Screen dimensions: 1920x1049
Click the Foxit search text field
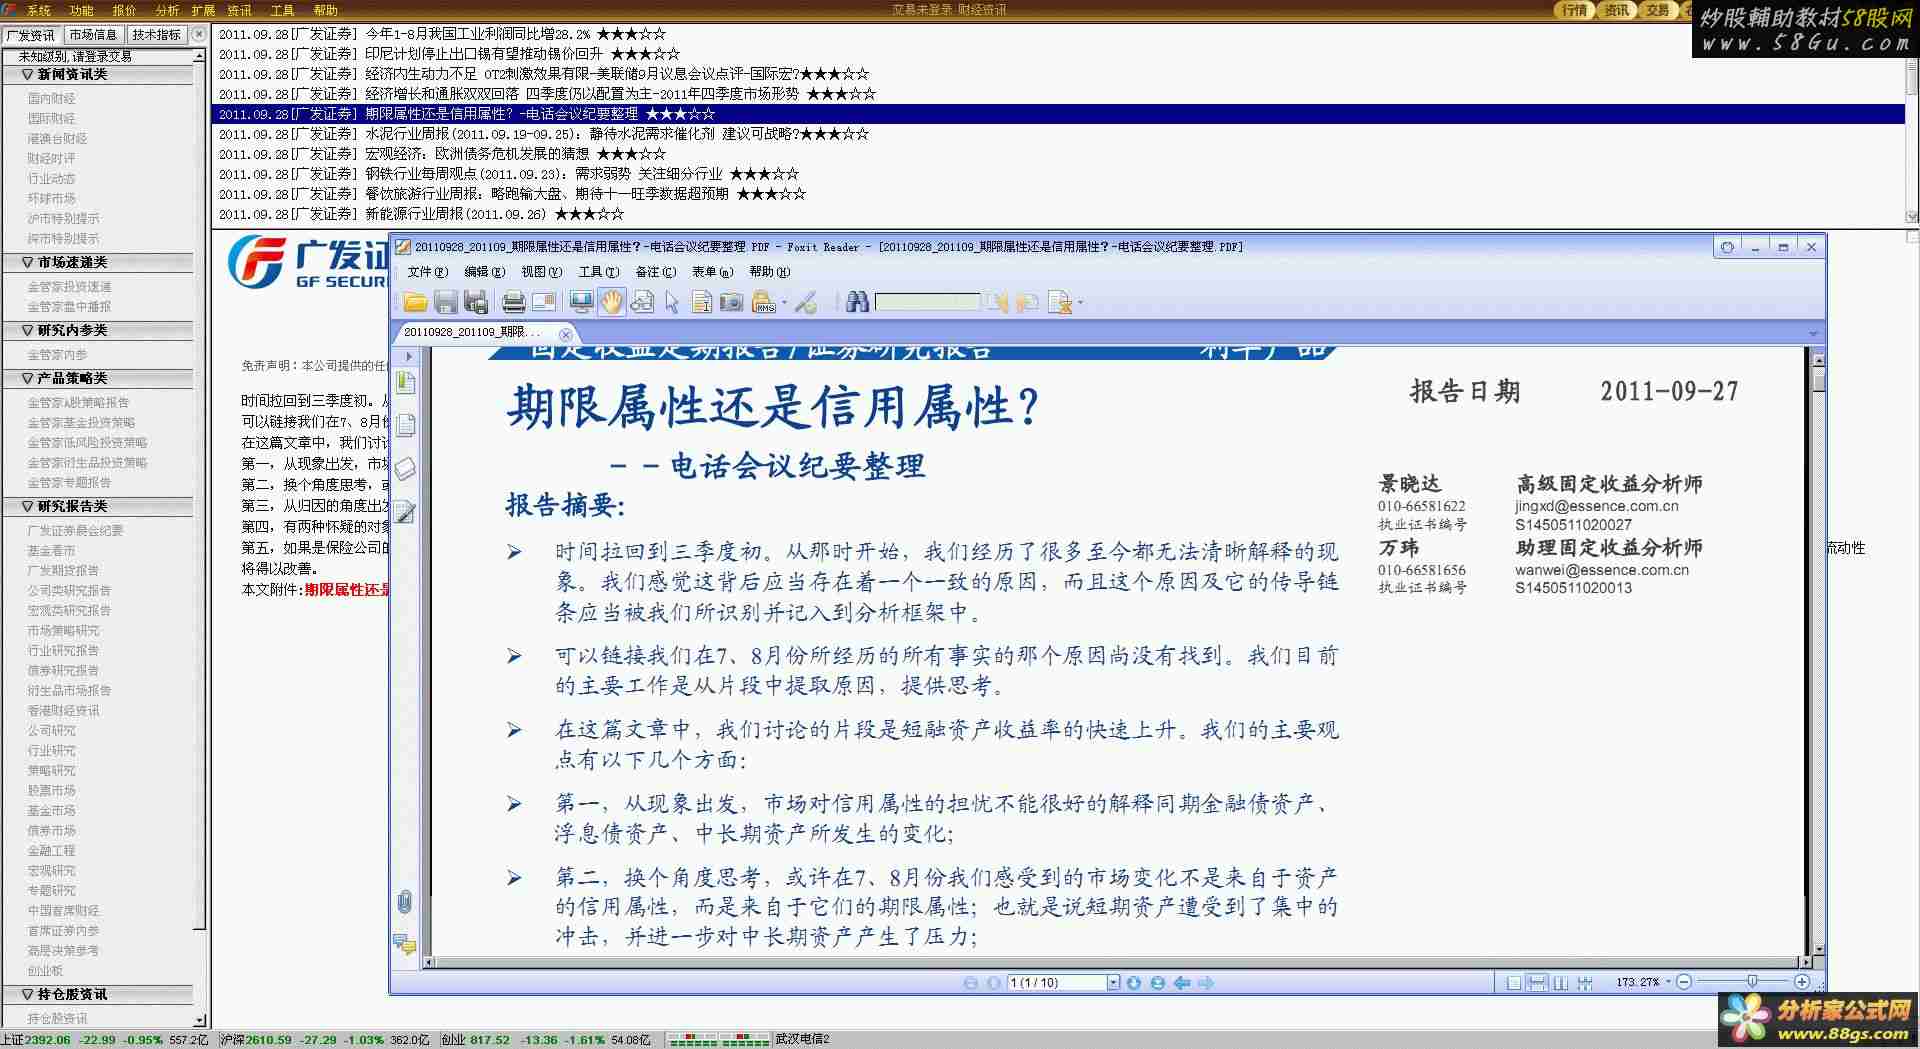(927, 302)
